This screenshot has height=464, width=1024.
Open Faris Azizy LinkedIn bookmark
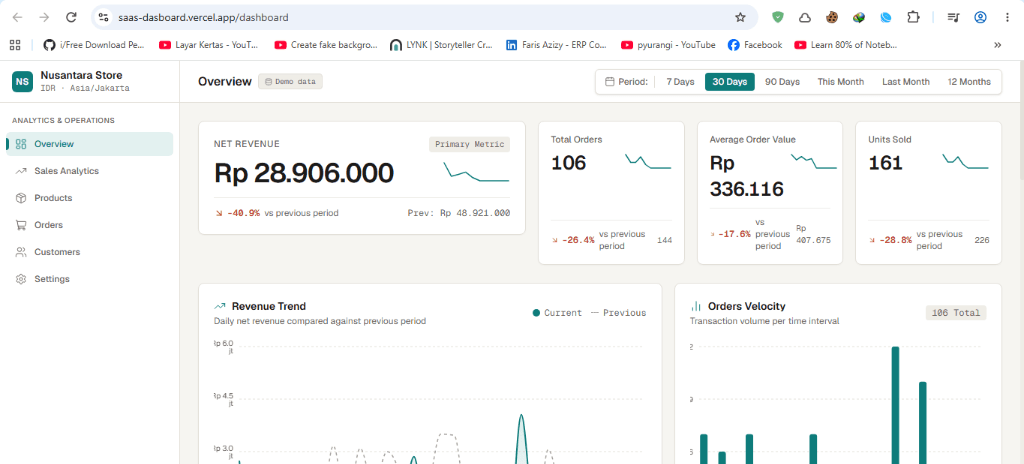pos(556,45)
